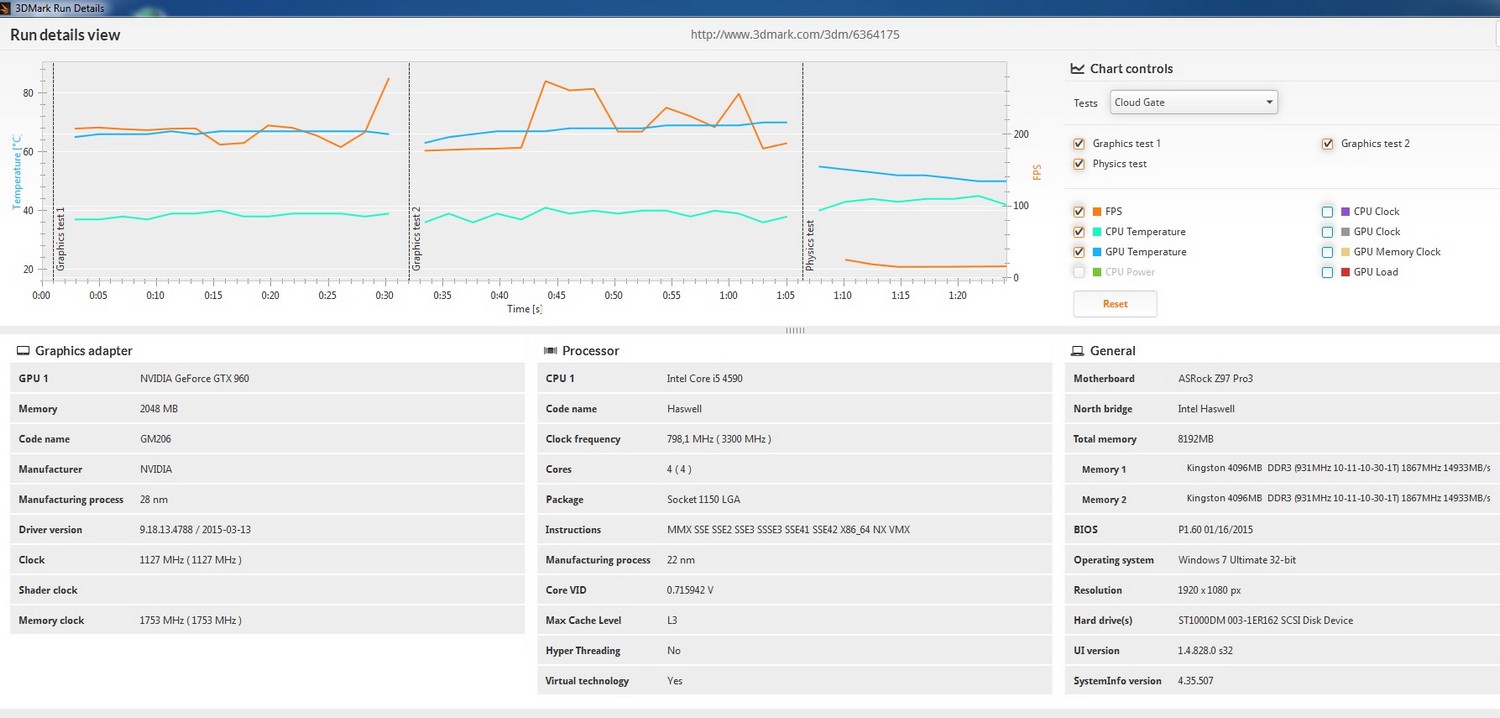Viewport: 1500px width, 718px height.
Task: Open the 3dmark.com result URL
Action: pyautogui.click(x=795, y=35)
